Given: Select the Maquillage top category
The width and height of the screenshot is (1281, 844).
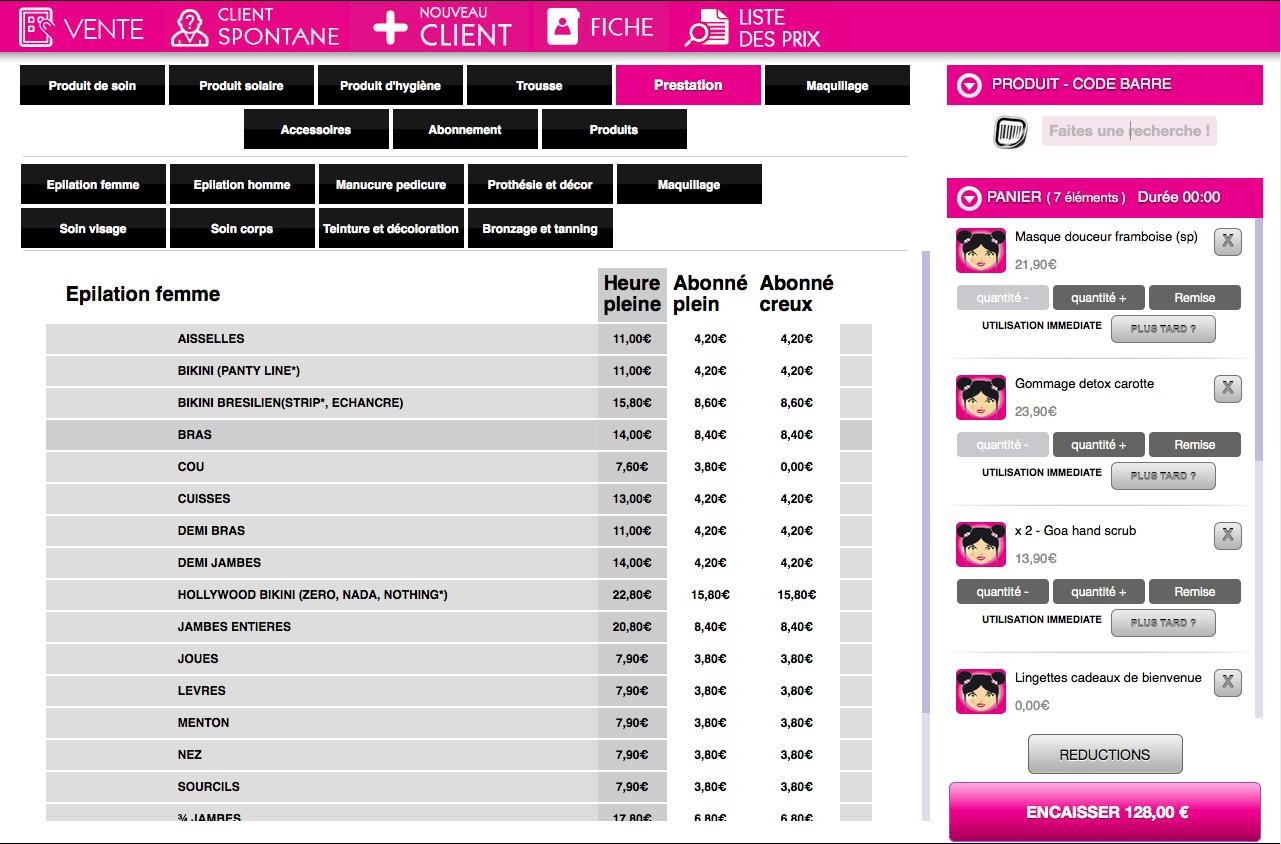Looking at the screenshot, I should [x=837, y=85].
